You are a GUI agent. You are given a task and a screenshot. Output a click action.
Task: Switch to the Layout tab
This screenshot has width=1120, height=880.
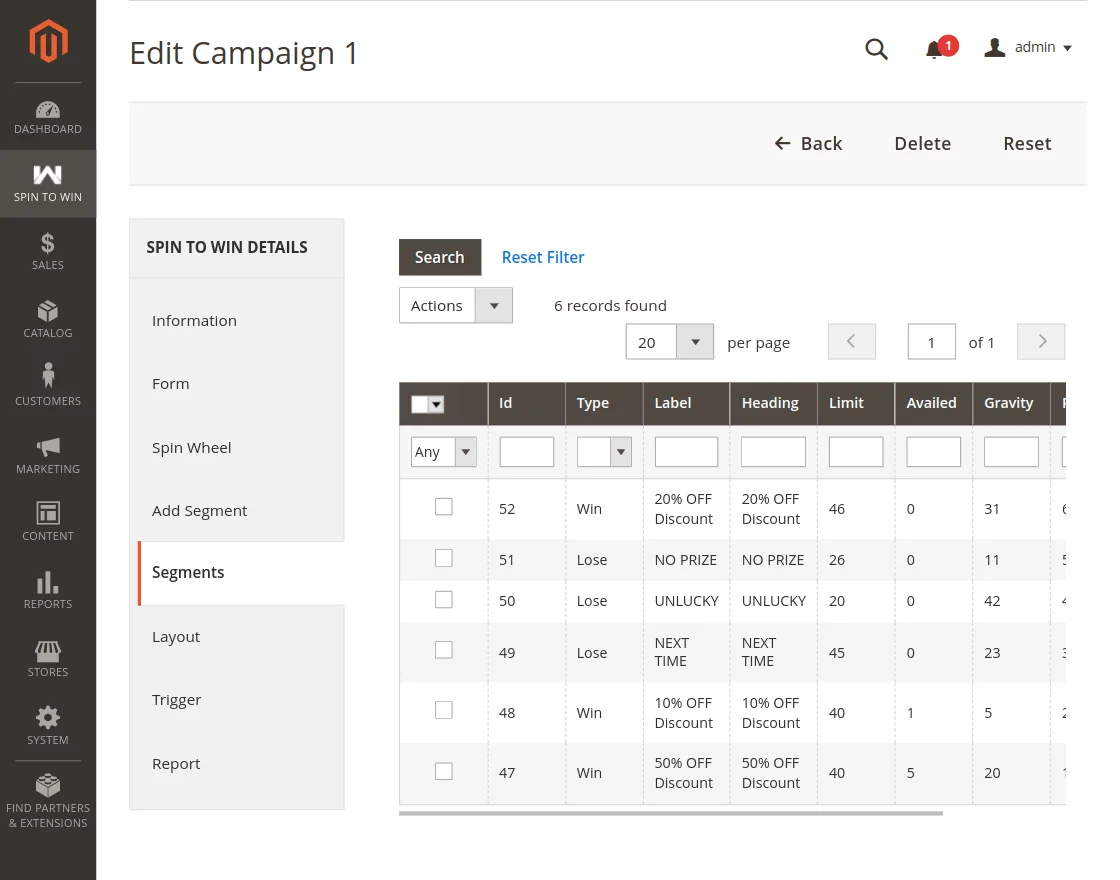coord(176,637)
